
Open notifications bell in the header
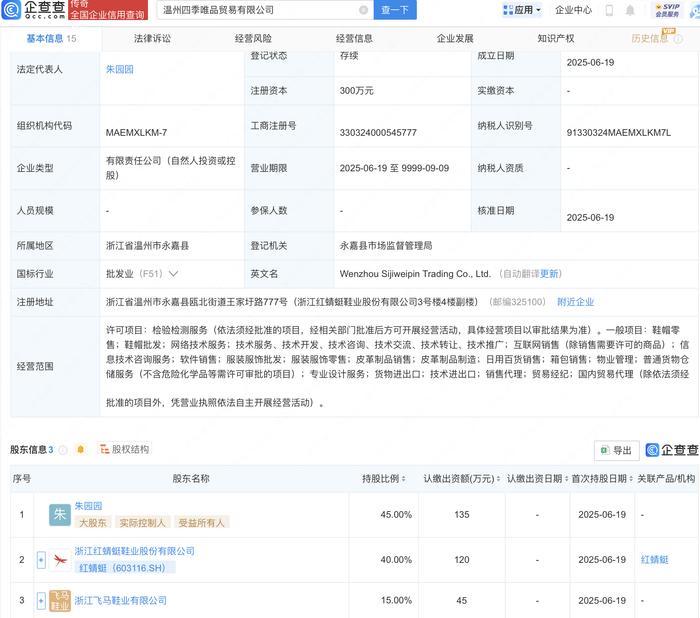pos(630,10)
